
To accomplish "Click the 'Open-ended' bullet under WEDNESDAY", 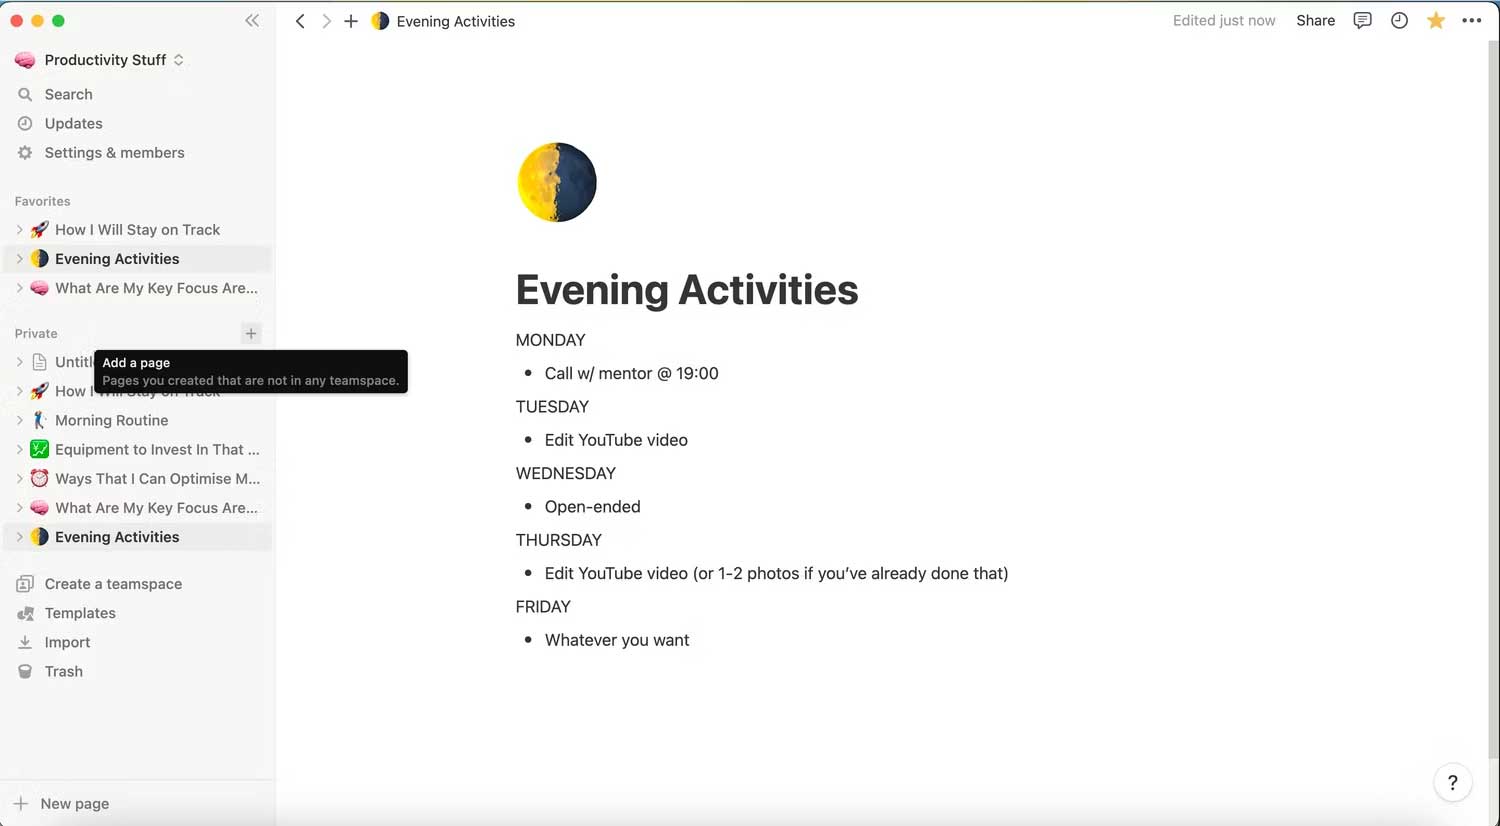I will pos(592,506).
